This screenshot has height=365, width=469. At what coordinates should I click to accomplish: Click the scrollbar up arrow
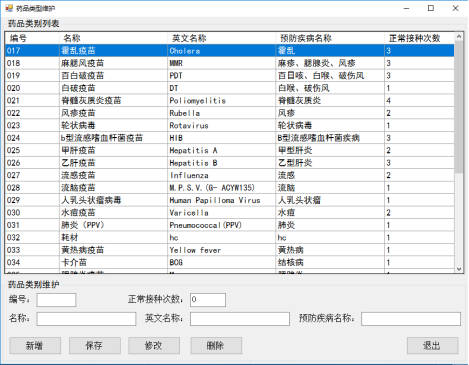459,36
